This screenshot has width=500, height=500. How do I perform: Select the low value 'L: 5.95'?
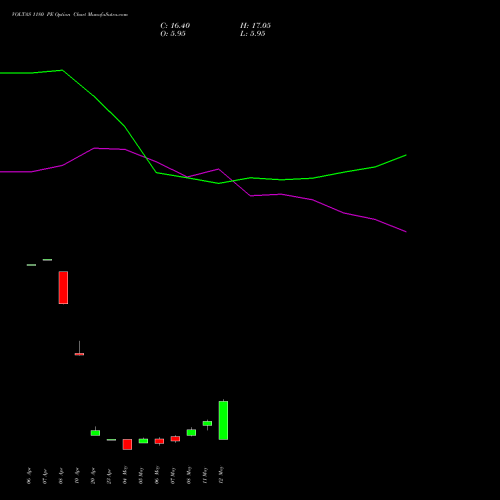click(x=253, y=34)
